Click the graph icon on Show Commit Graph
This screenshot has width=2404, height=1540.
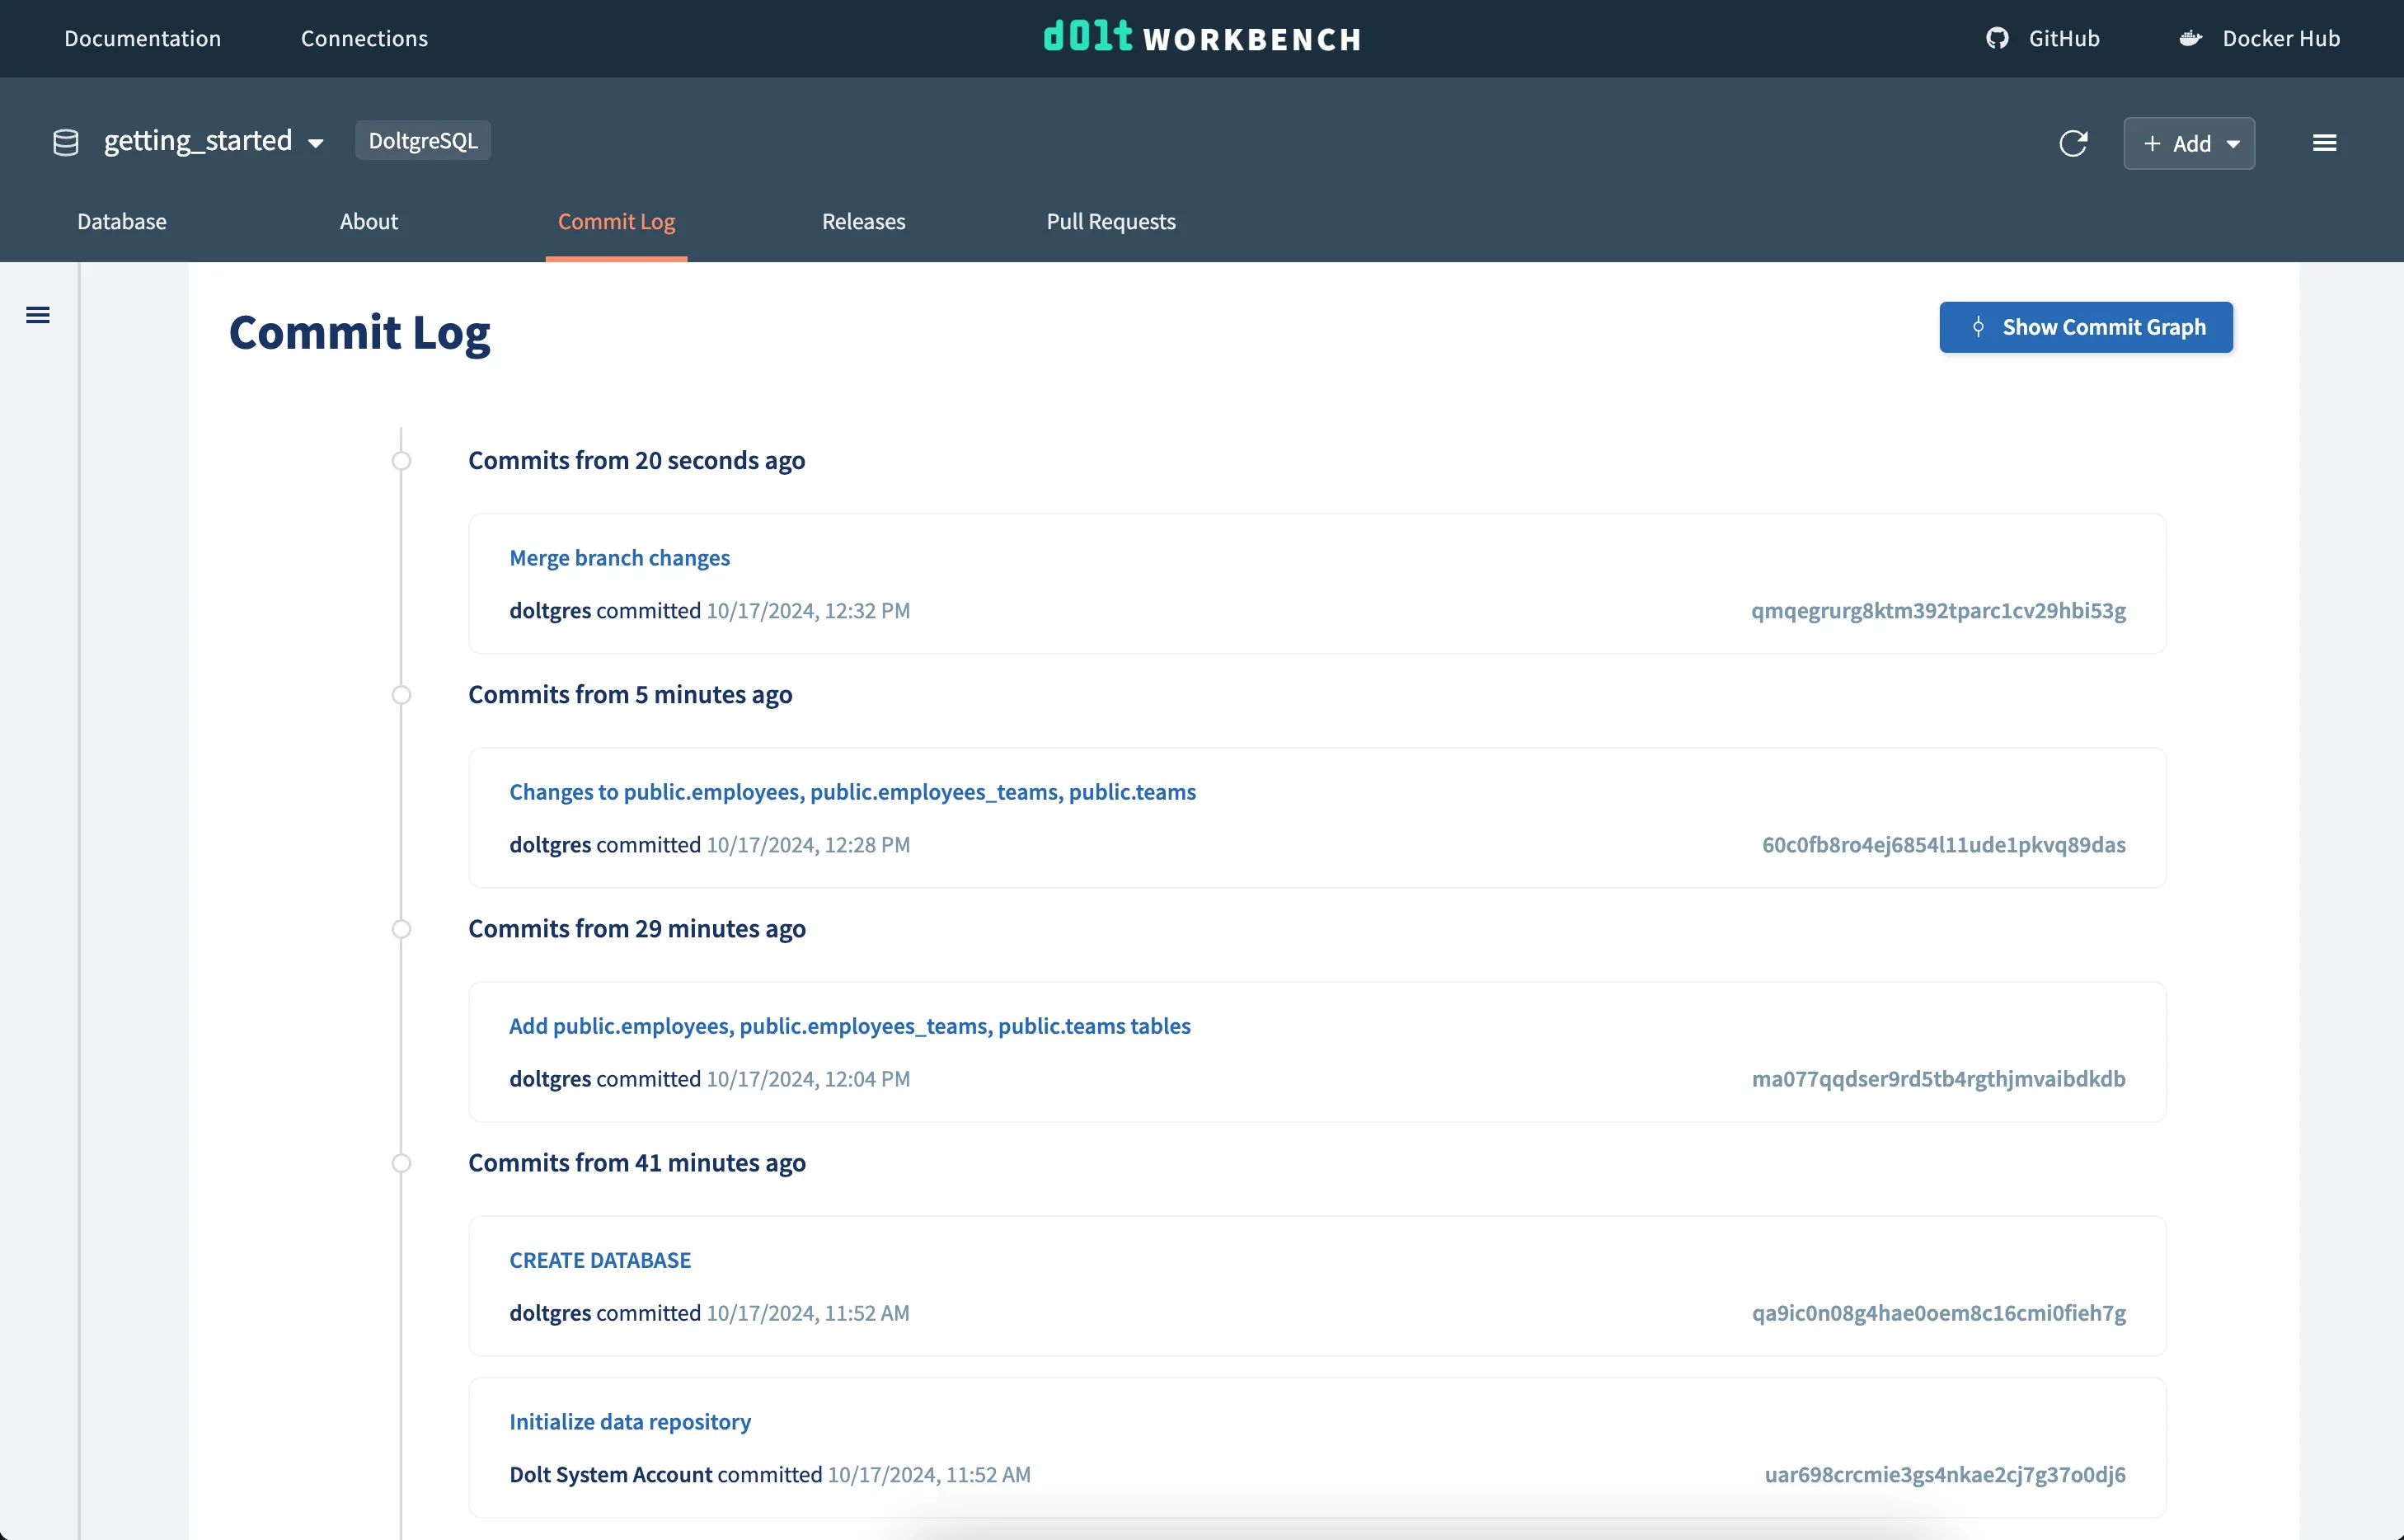[1979, 327]
